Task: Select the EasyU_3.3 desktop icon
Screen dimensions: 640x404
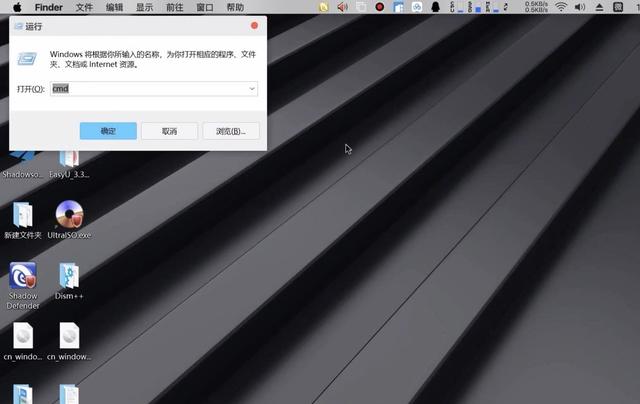Action: click(69, 160)
